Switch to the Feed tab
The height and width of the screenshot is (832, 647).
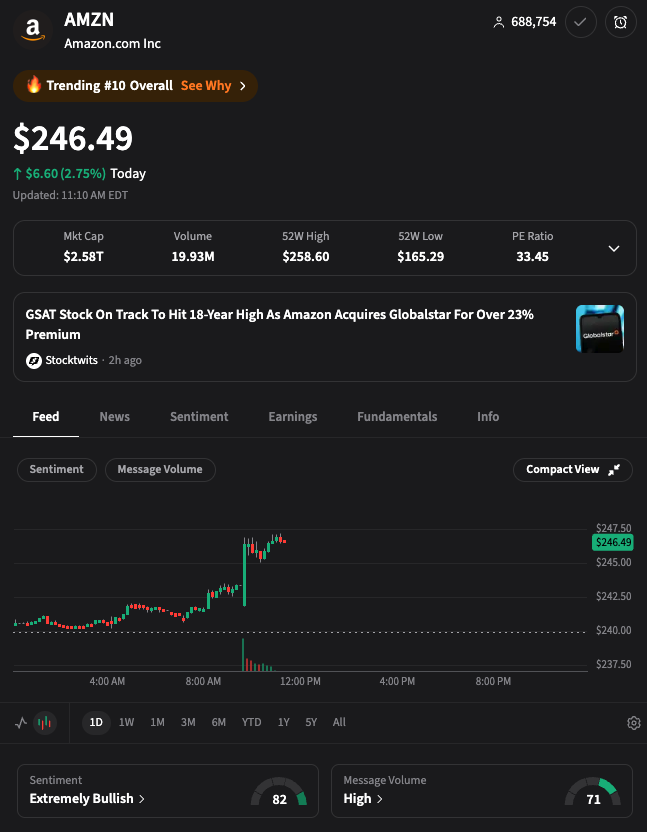click(x=46, y=417)
